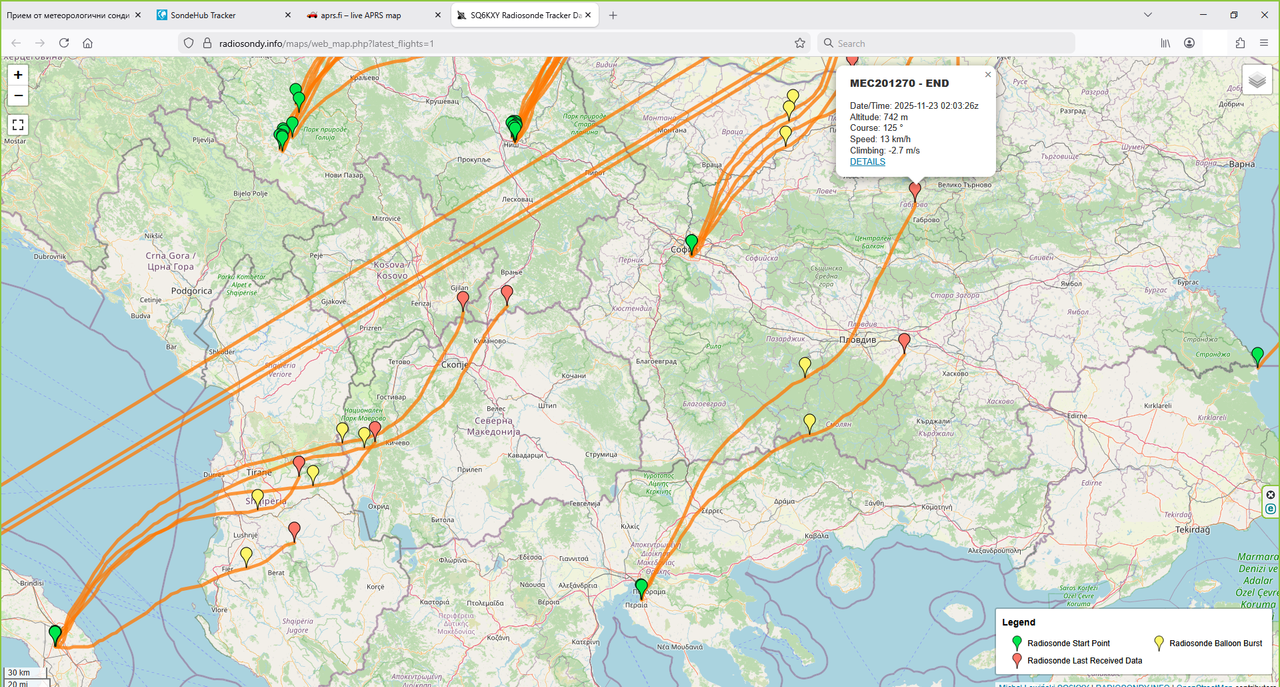Bookmark this page with star icon
1280x687 pixels.
click(799, 43)
